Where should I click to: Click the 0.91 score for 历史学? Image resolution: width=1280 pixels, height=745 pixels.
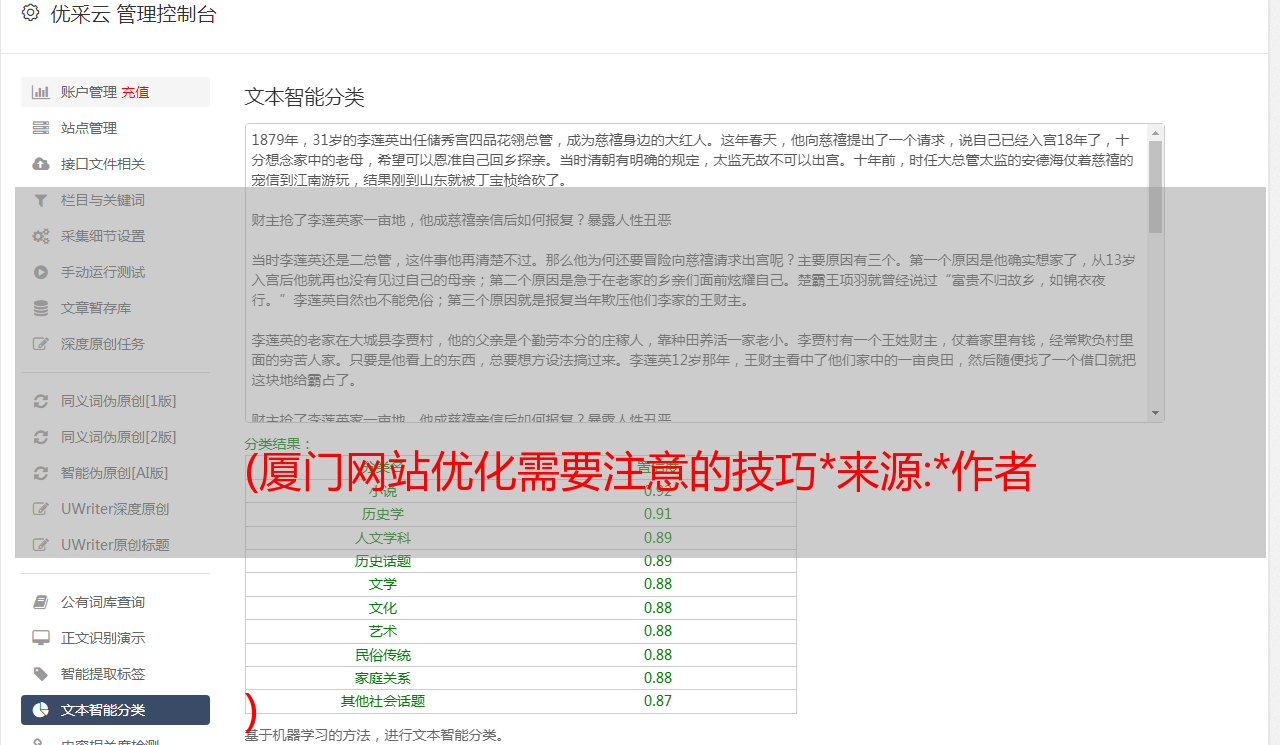click(658, 514)
